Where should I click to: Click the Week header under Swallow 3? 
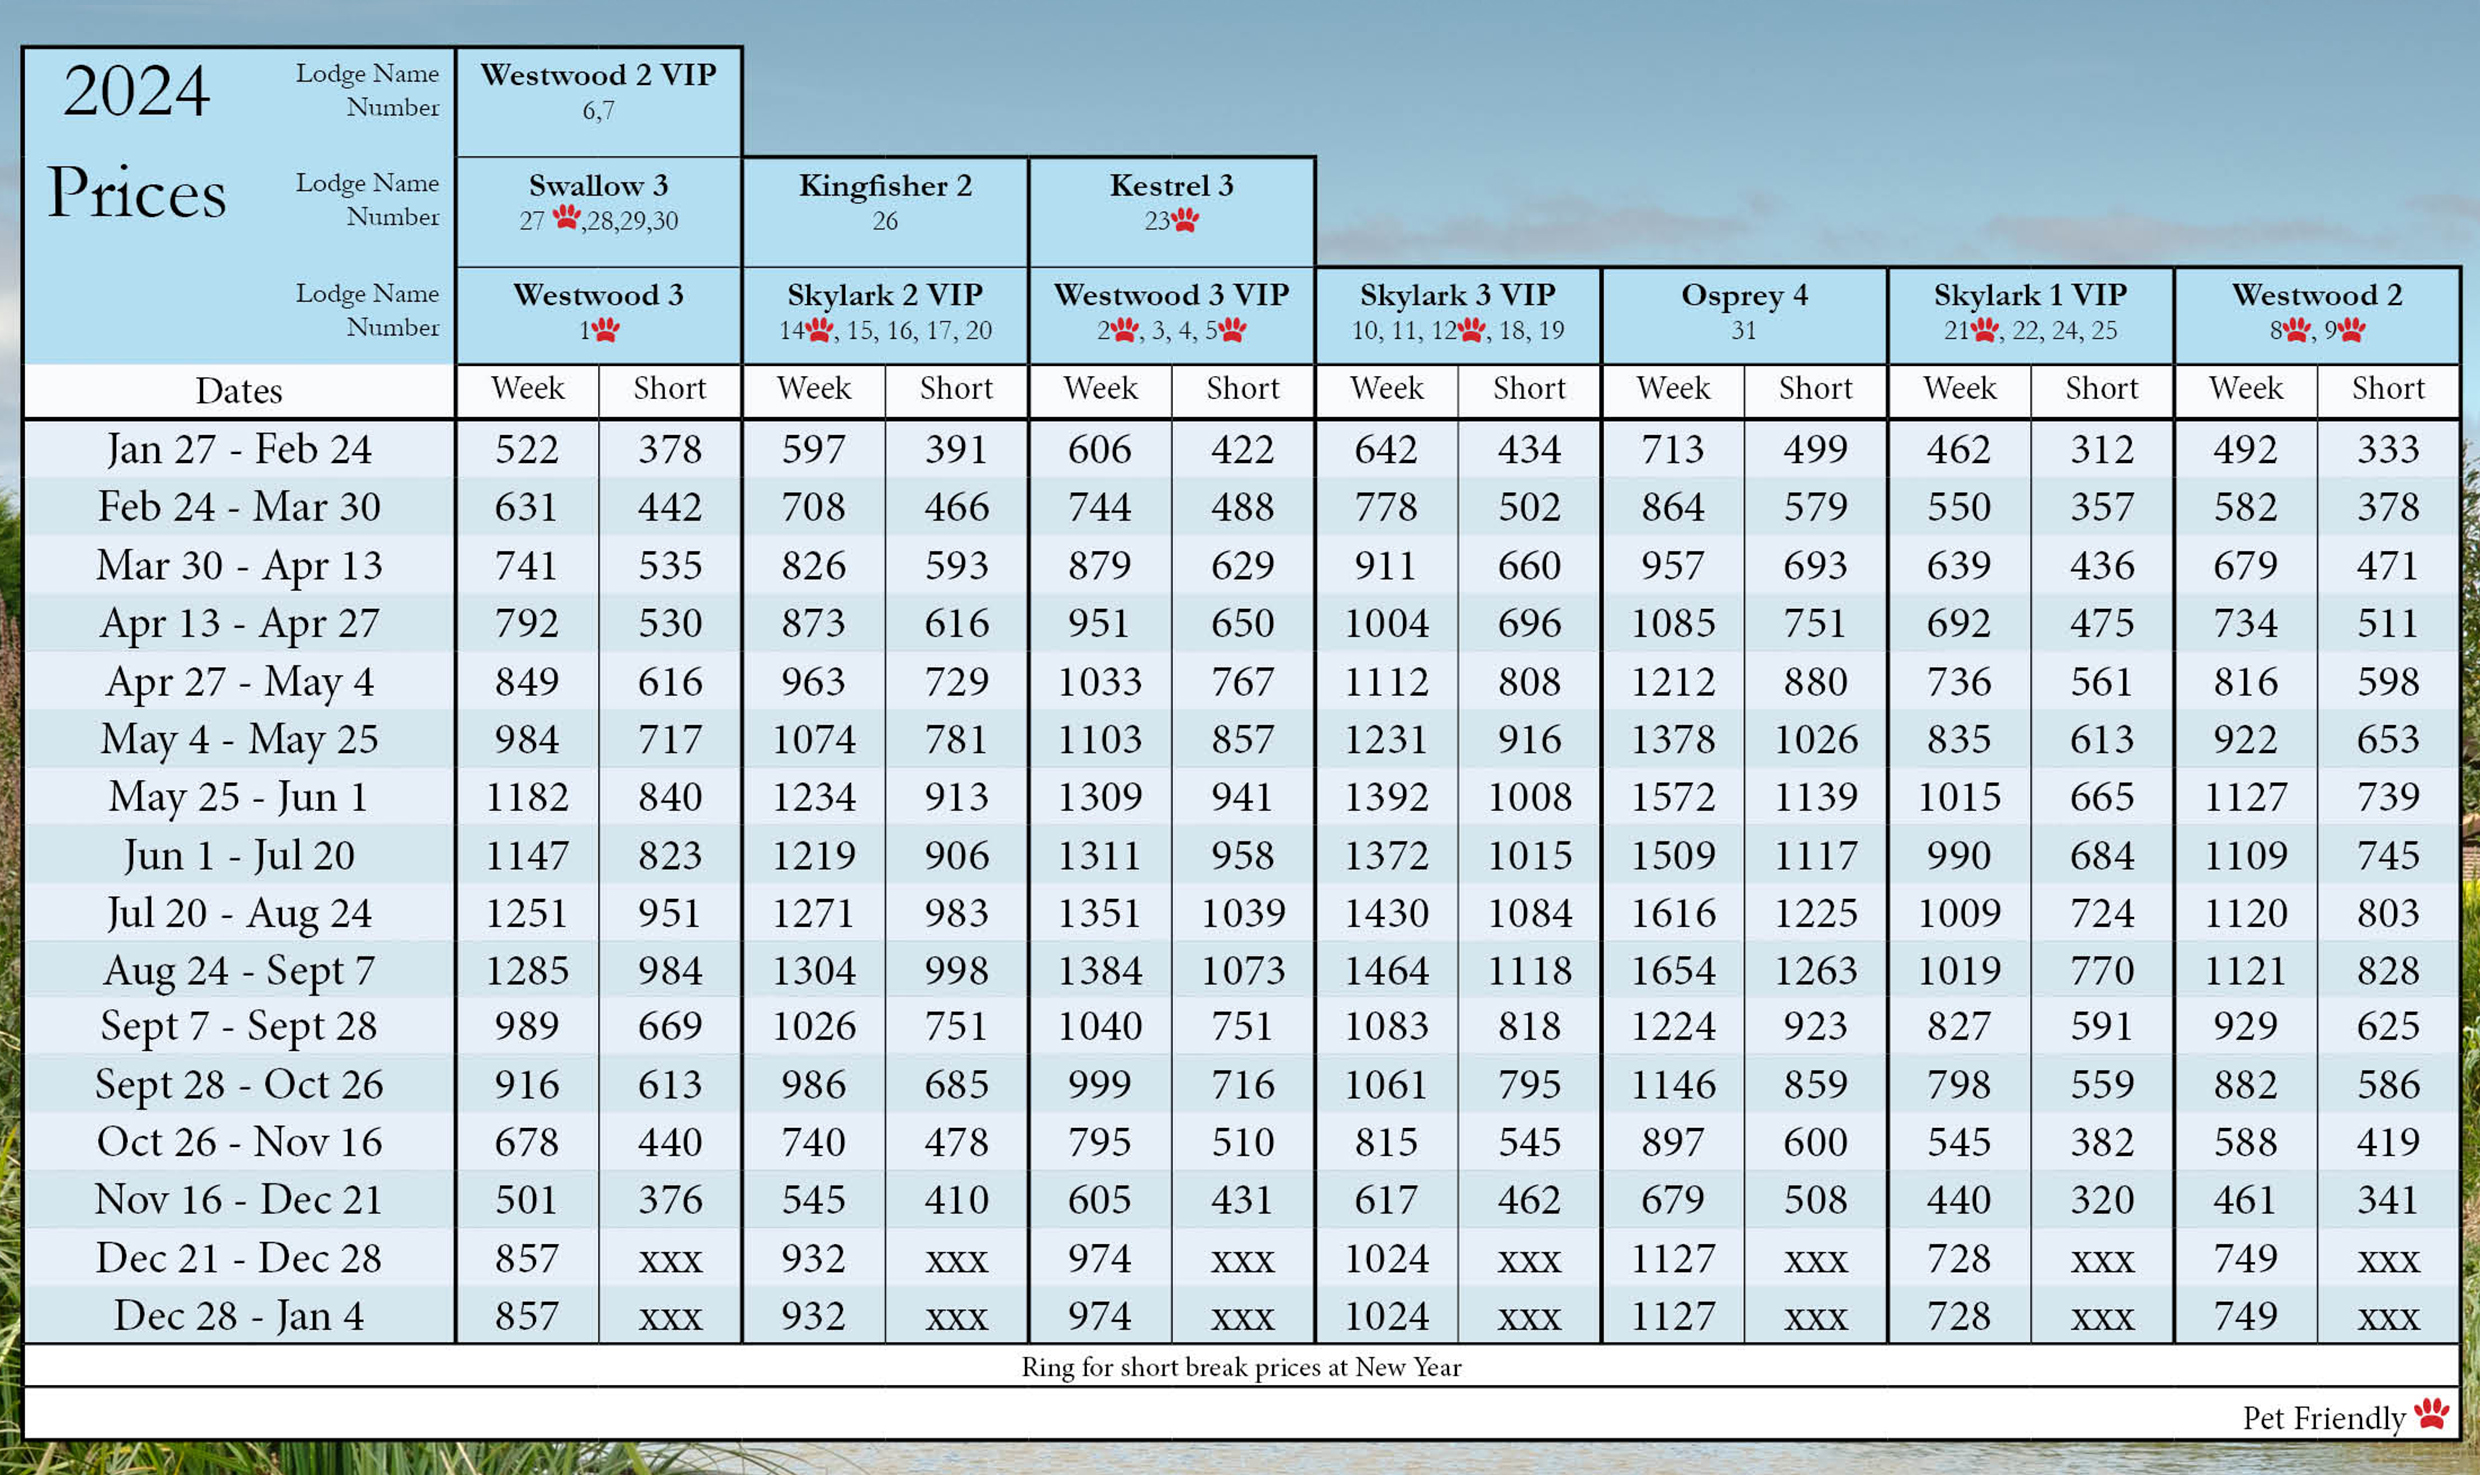coord(529,389)
